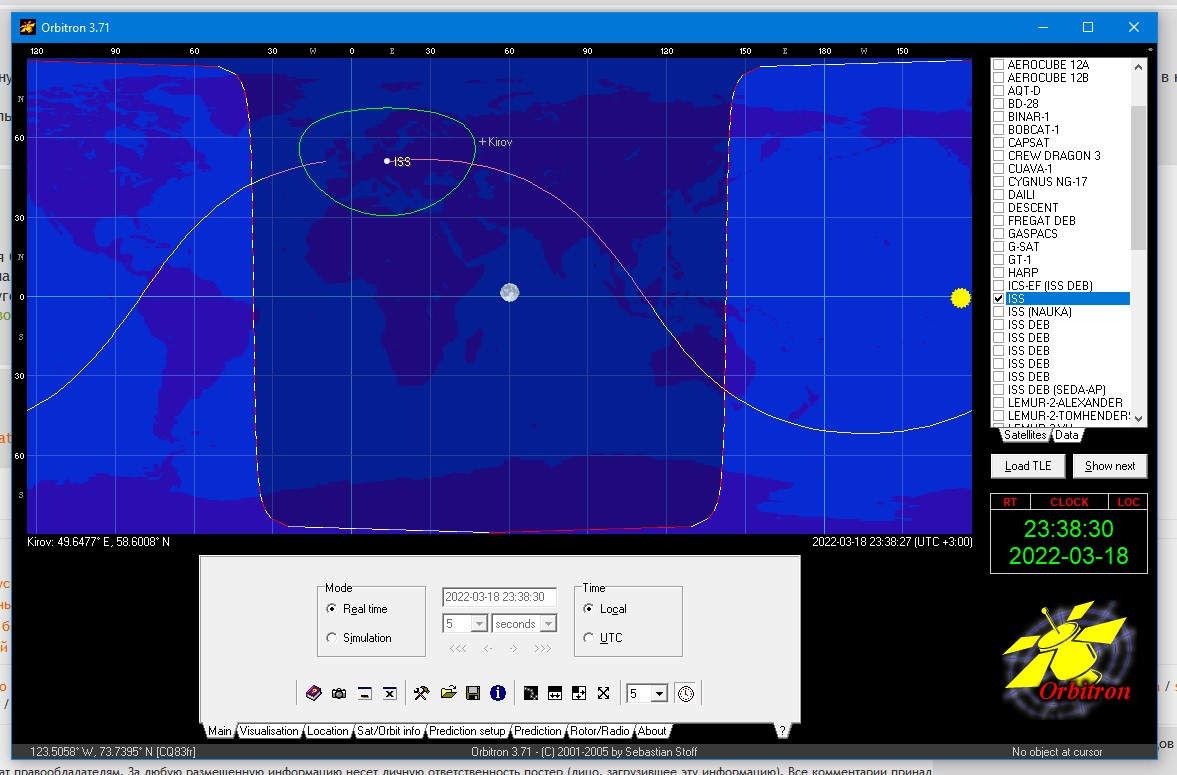Select ICS-EF (ISS DEB) in satellite list

(x=1049, y=286)
